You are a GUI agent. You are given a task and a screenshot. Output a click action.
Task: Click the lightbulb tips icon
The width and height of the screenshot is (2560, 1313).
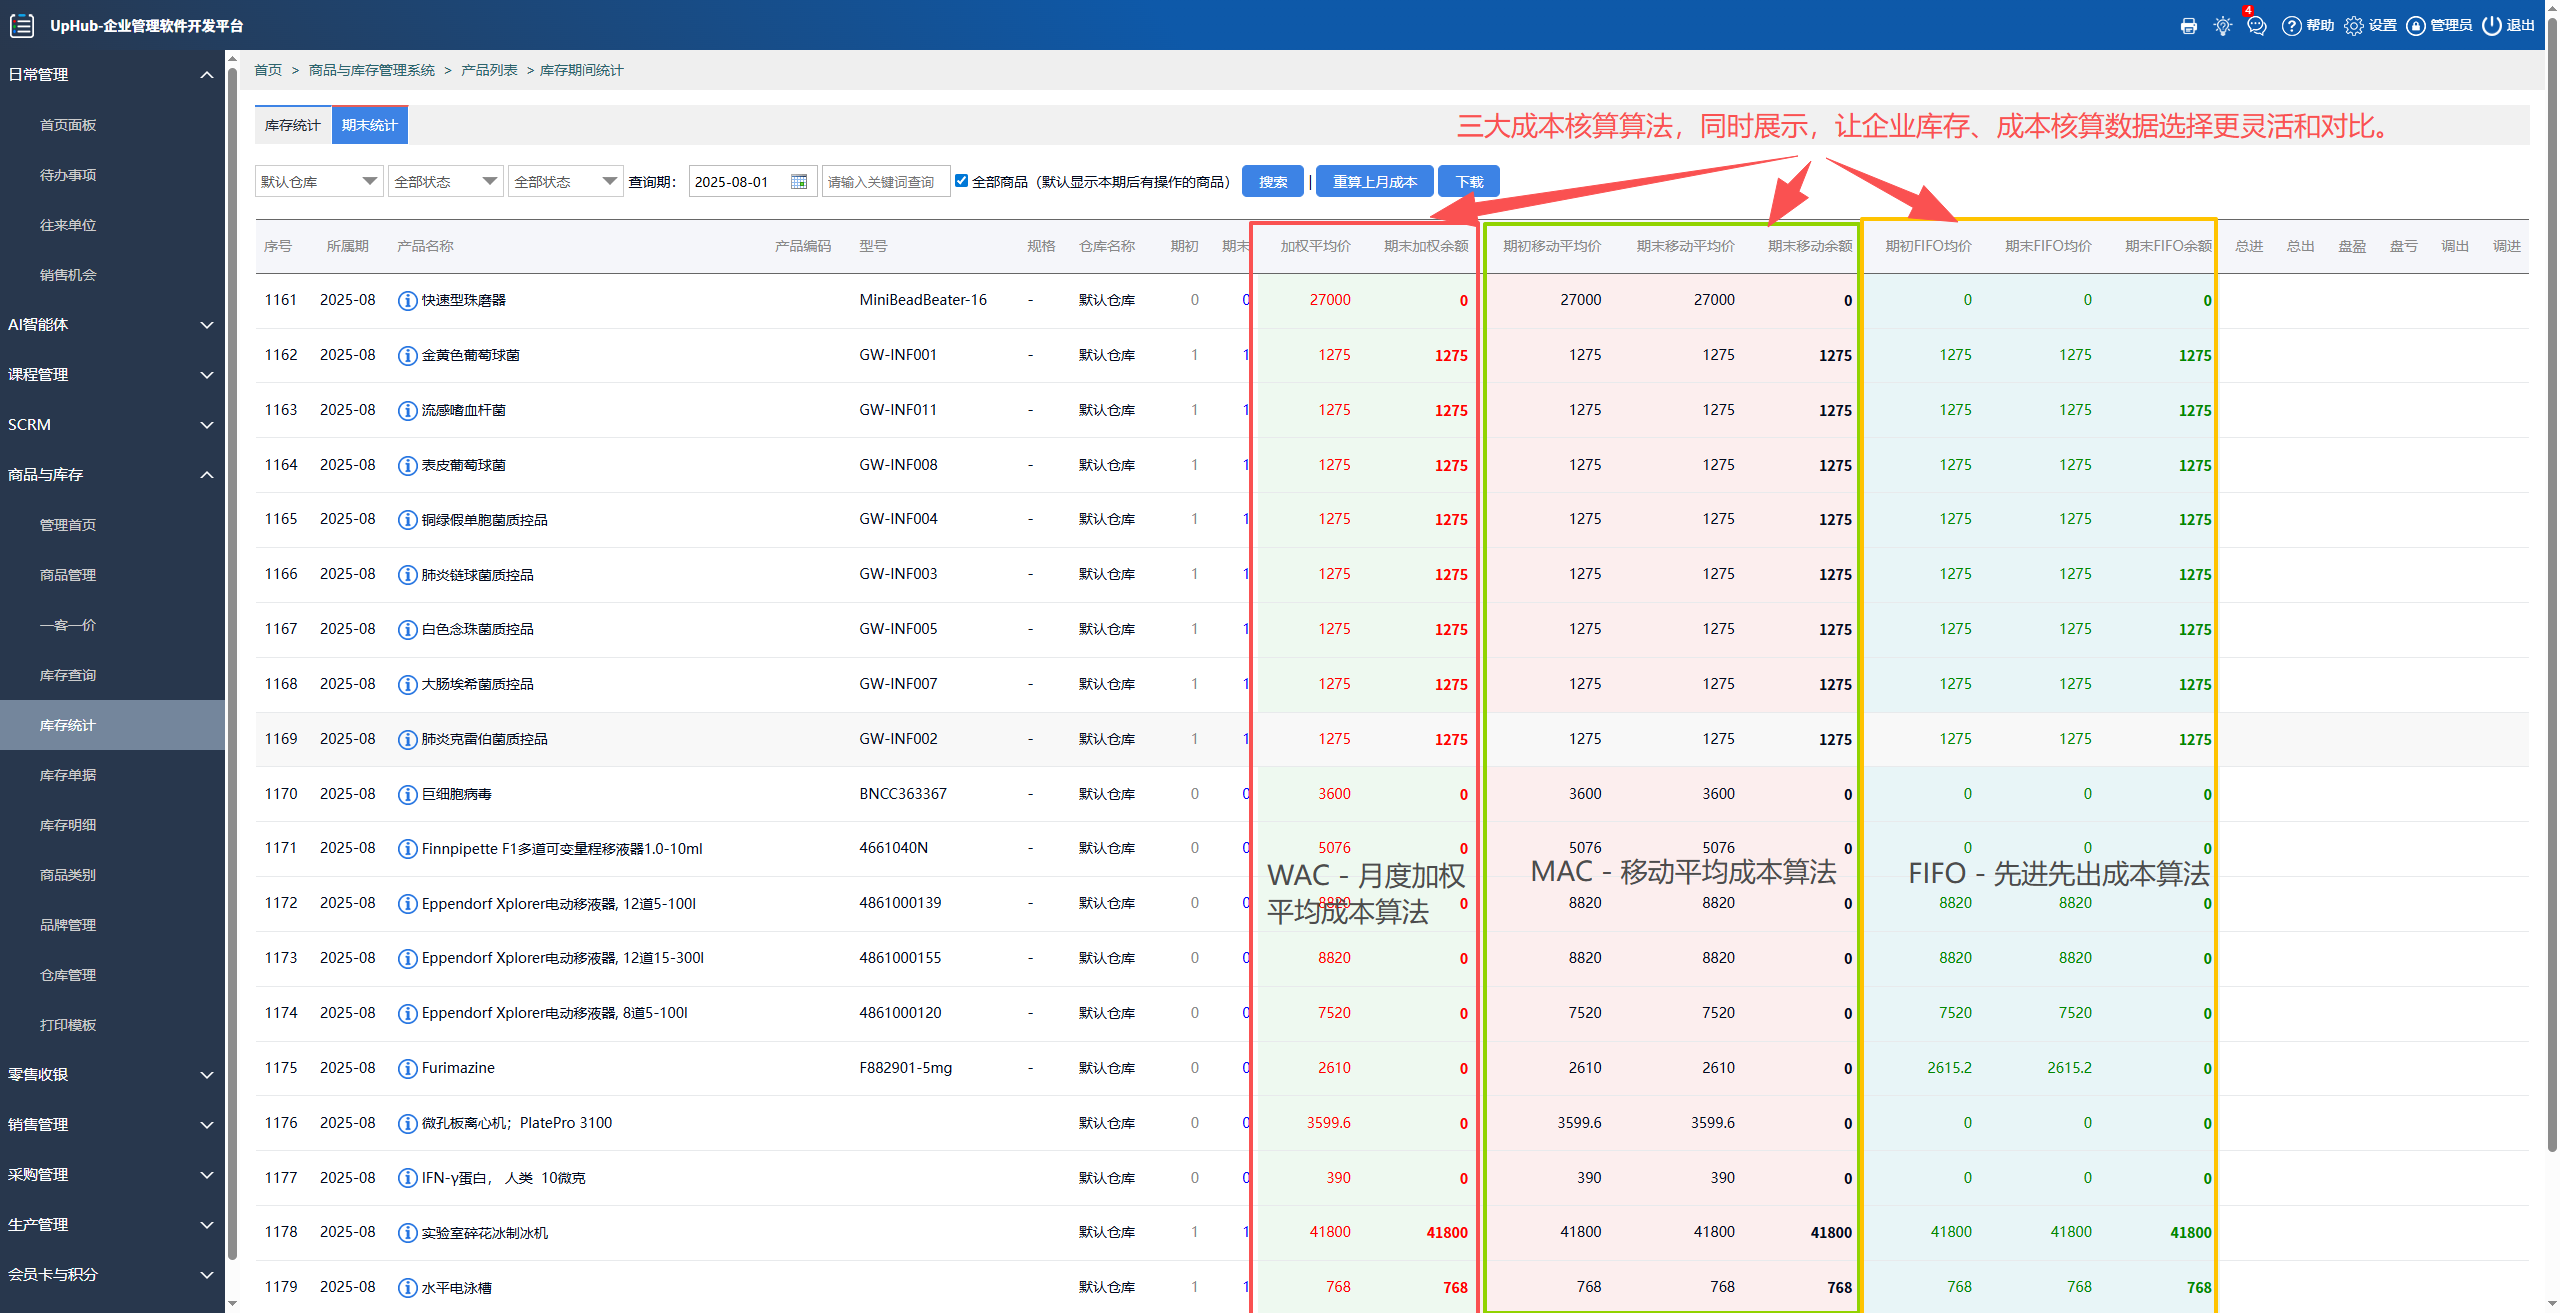[2222, 26]
